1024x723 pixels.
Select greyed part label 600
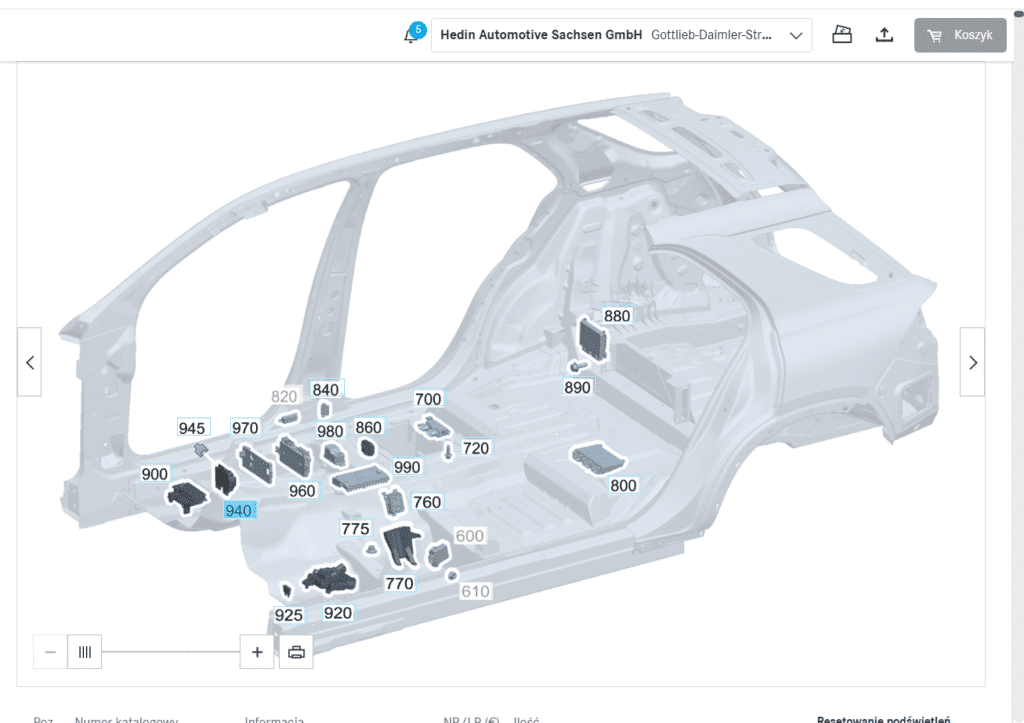469,536
